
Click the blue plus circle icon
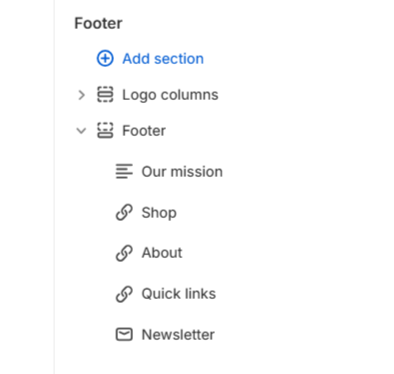tap(105, 59)
